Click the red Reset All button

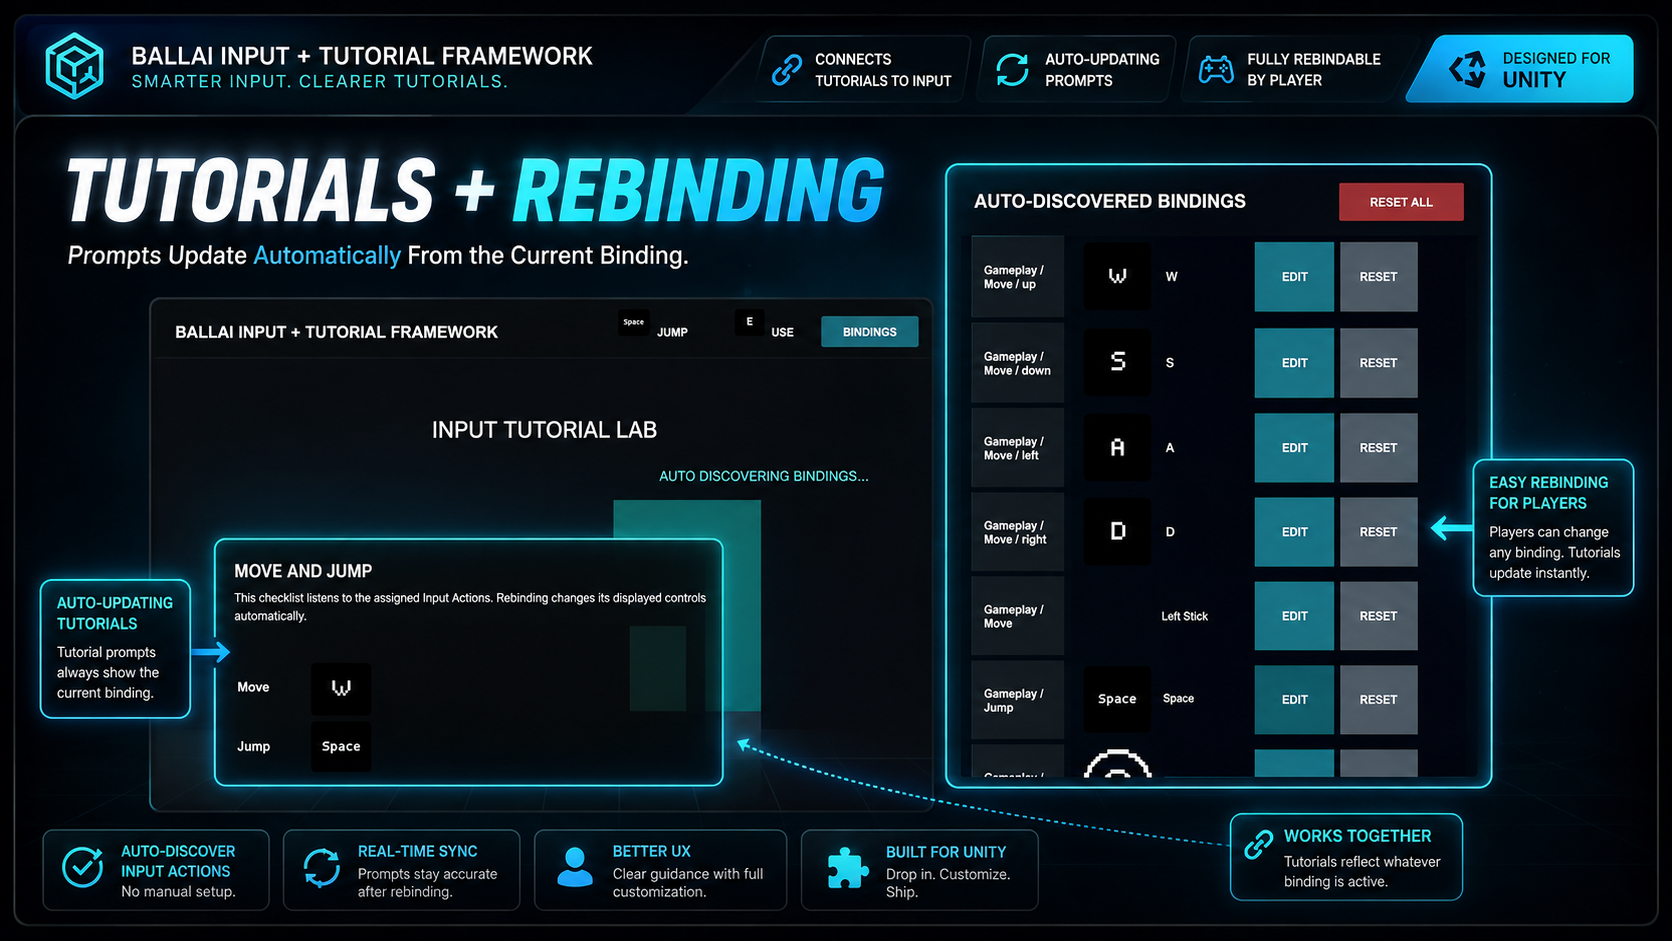[1401, 202]
